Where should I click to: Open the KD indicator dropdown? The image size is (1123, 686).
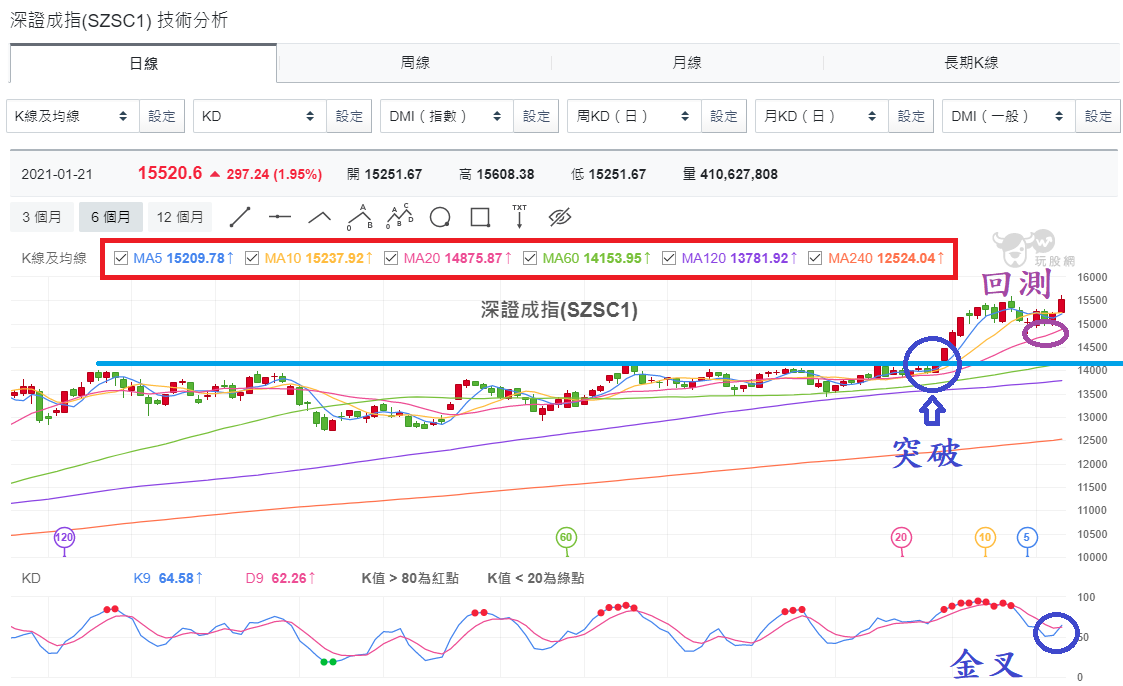(259, 116)
